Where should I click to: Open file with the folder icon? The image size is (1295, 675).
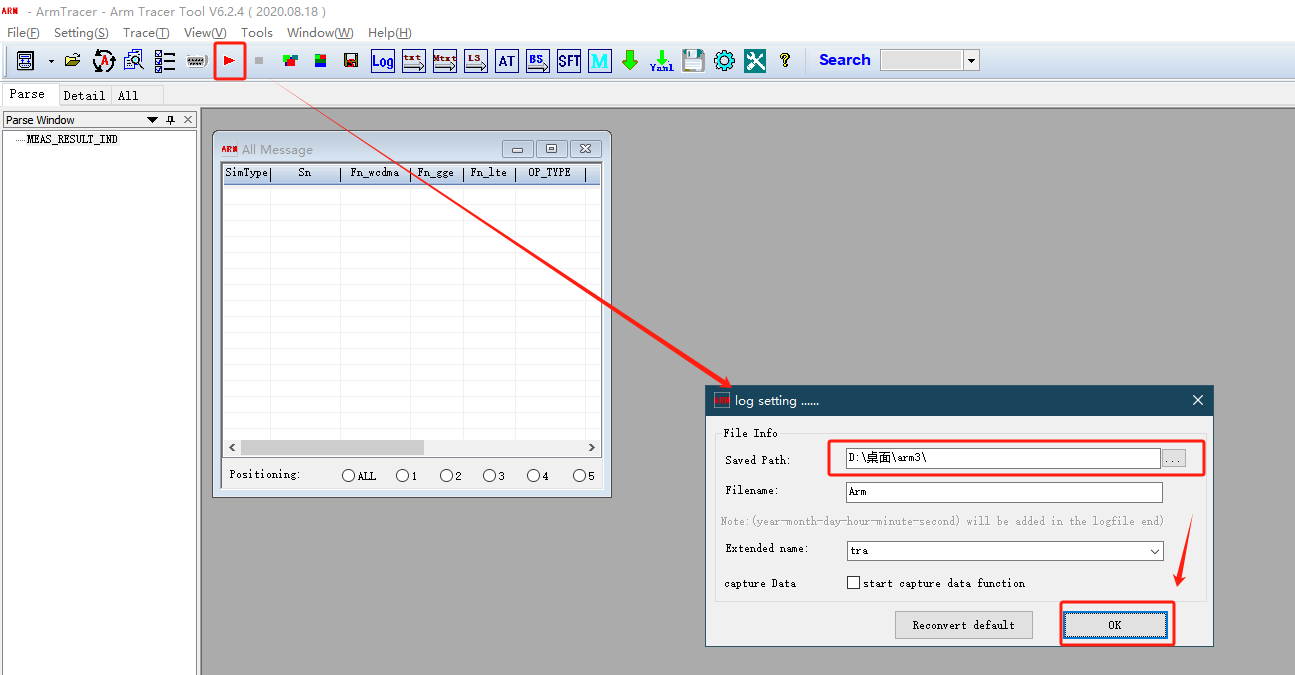coord(72,61)
